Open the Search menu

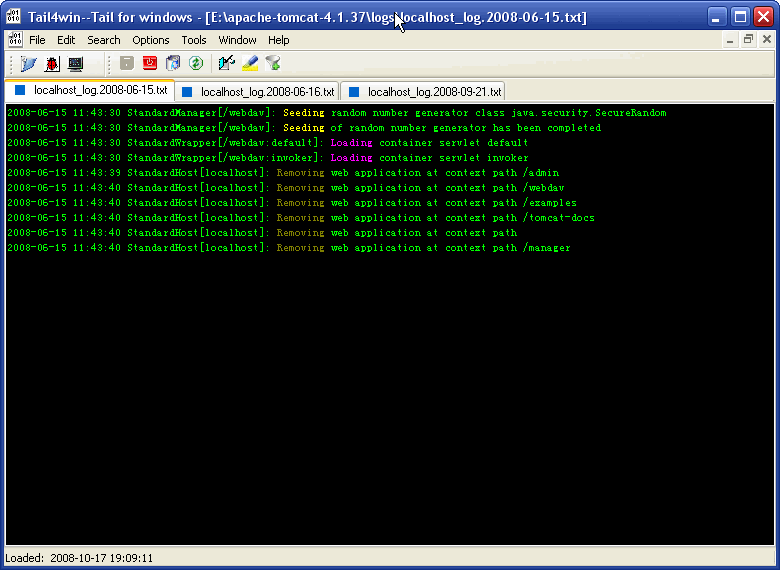tap(103, 40)
